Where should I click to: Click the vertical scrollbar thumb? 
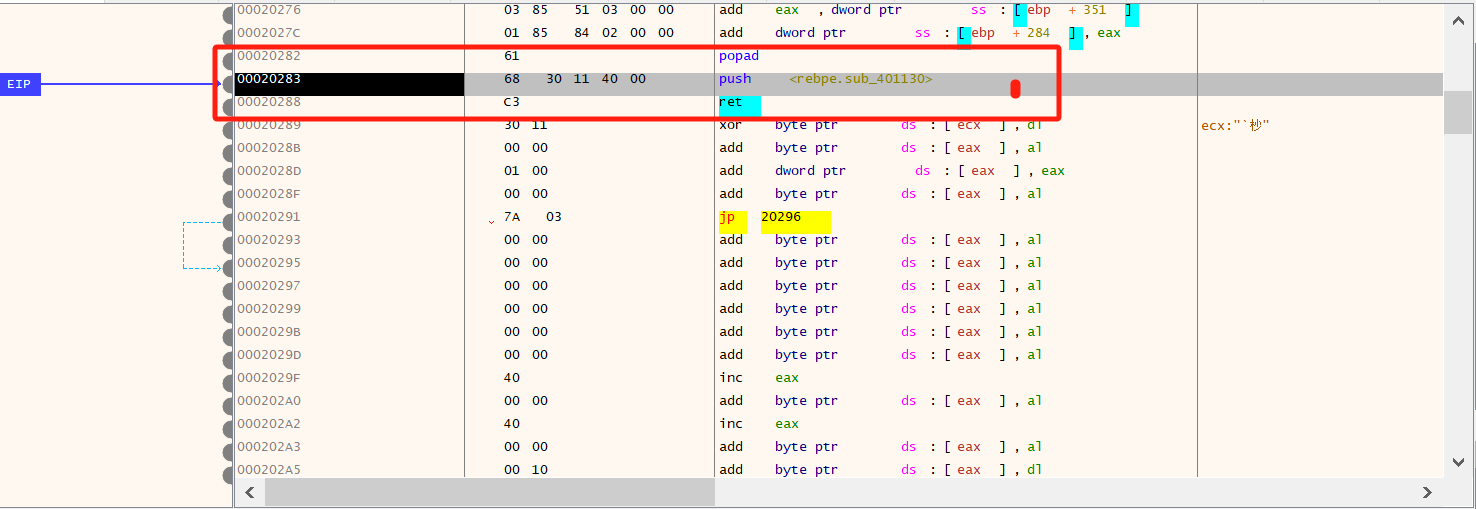click(1458, 110)
